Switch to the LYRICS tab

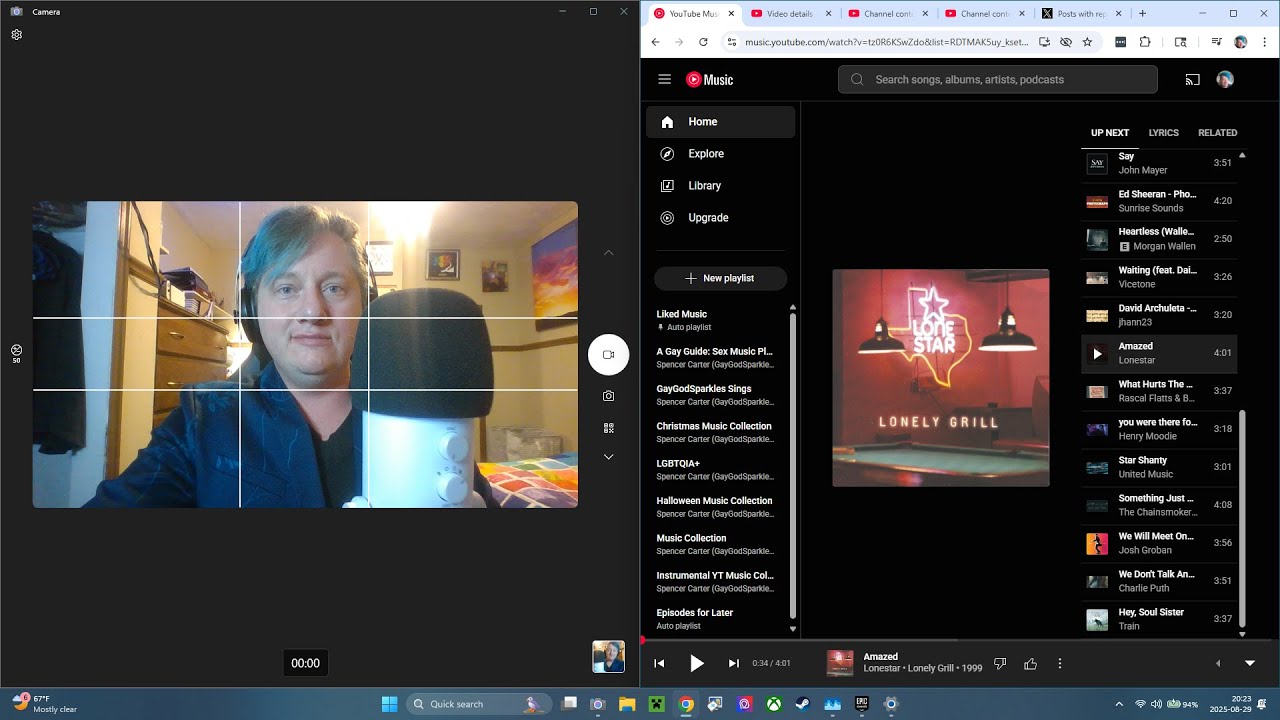pyautogui.click(x=1163, y=133)
